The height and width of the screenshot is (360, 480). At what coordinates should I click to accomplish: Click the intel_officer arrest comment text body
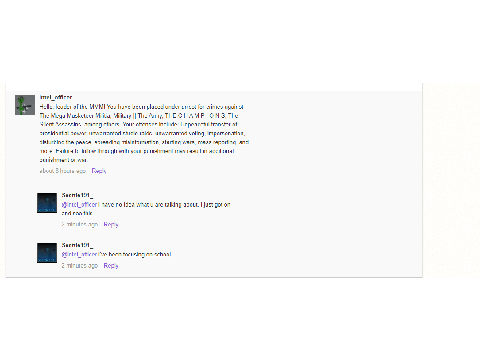144,133
